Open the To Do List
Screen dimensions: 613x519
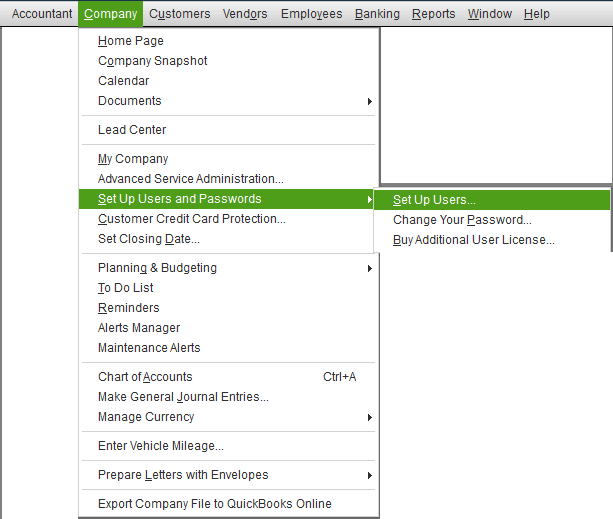pyautogui.click(x=126, y=288)
